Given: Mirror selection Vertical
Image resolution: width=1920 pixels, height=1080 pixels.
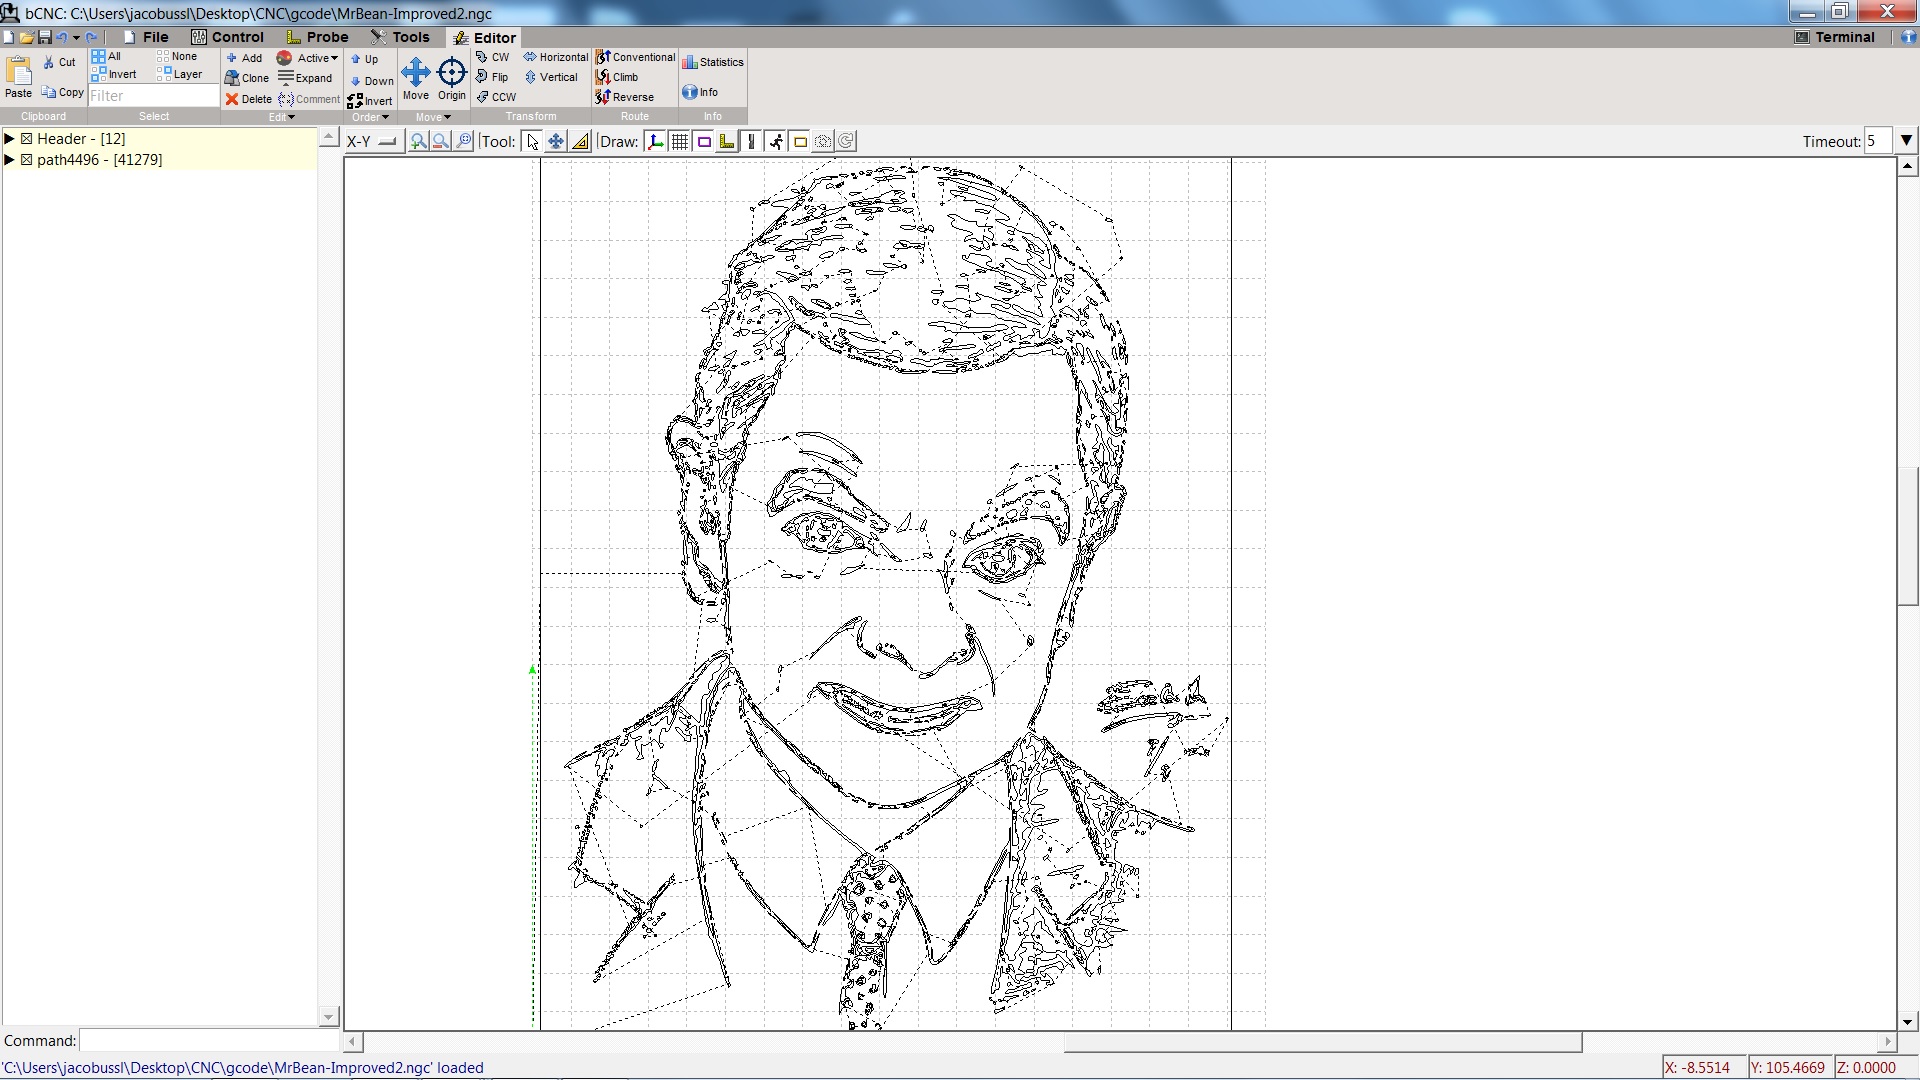Looking at the screenshot, I should tap(552, 77).
